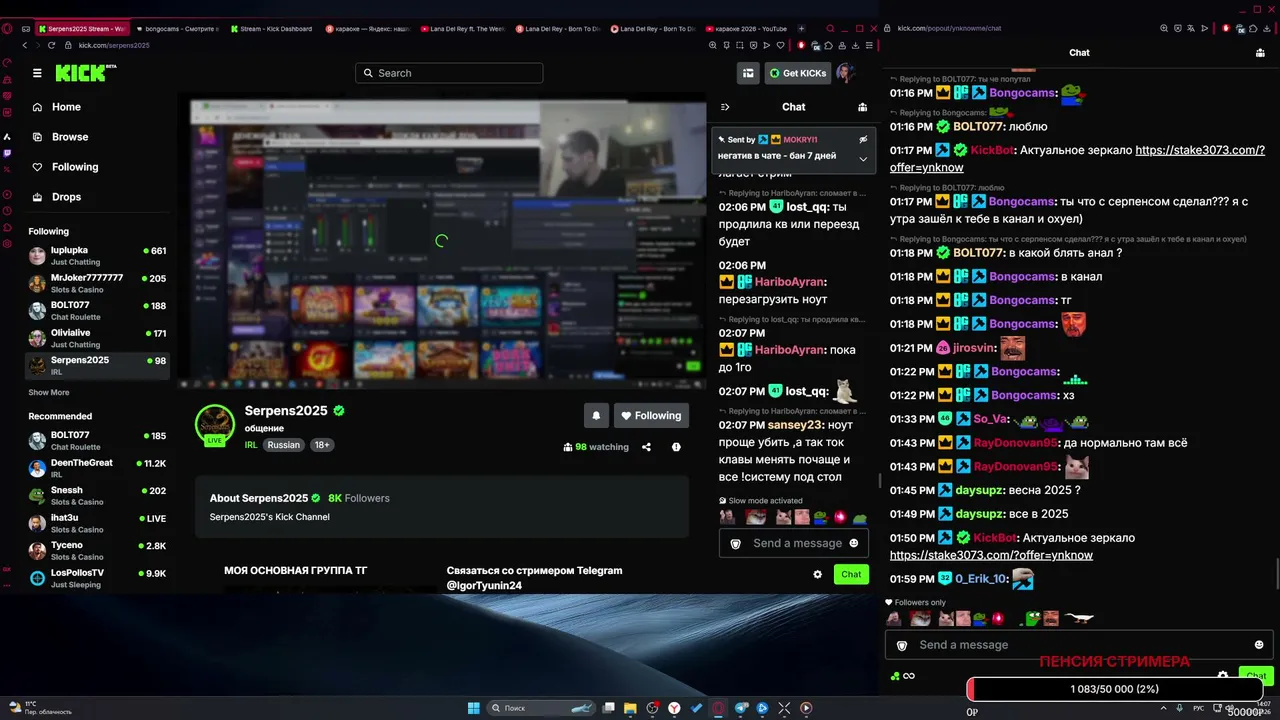Expand the pinned message chevron
The image size is (1280, 720).
863,158
